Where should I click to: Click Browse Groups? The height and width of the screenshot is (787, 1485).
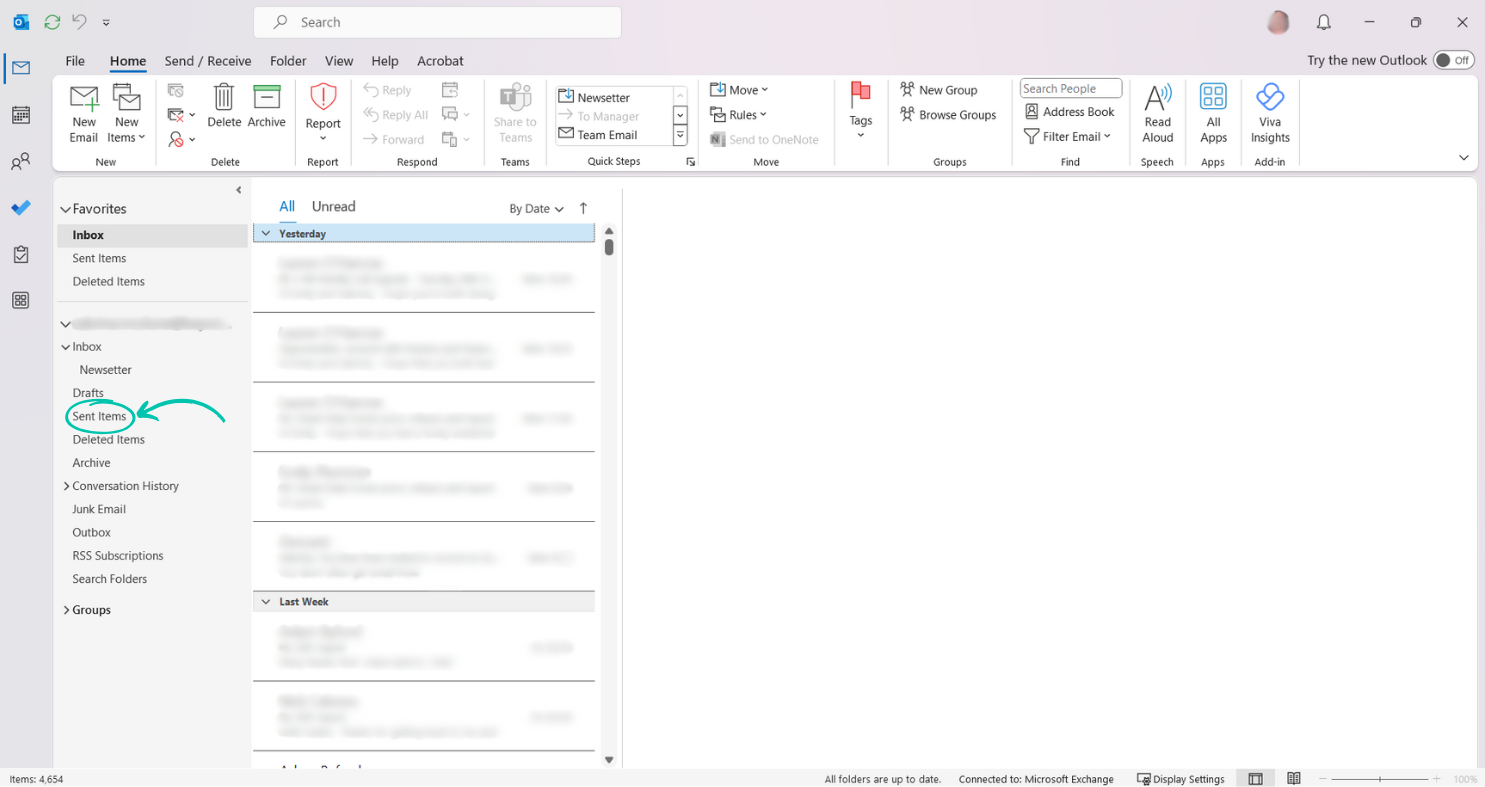(x=947, y=114)
